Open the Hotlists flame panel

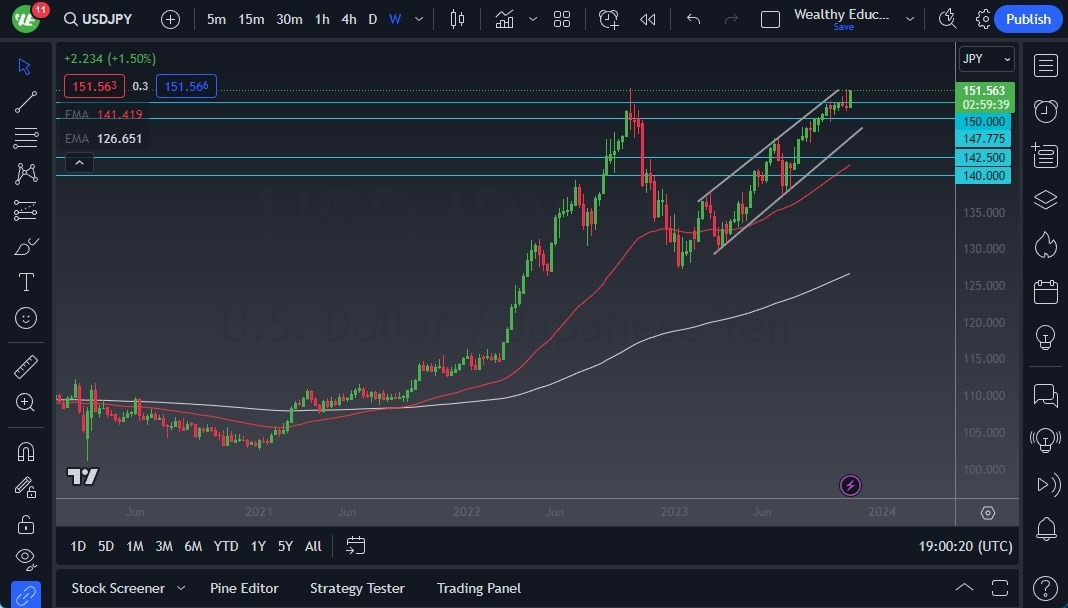[1045, 245]
